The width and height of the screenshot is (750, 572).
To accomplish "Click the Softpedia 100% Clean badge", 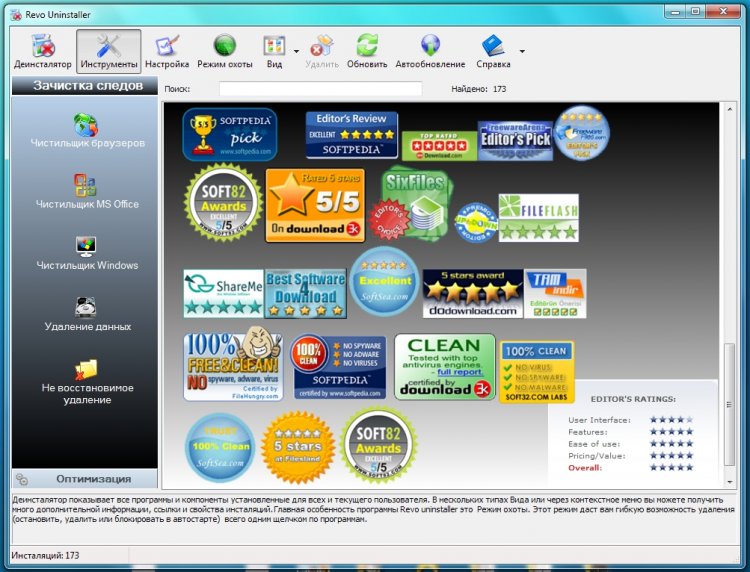I will pyautogui.click(x=338, y=367).
